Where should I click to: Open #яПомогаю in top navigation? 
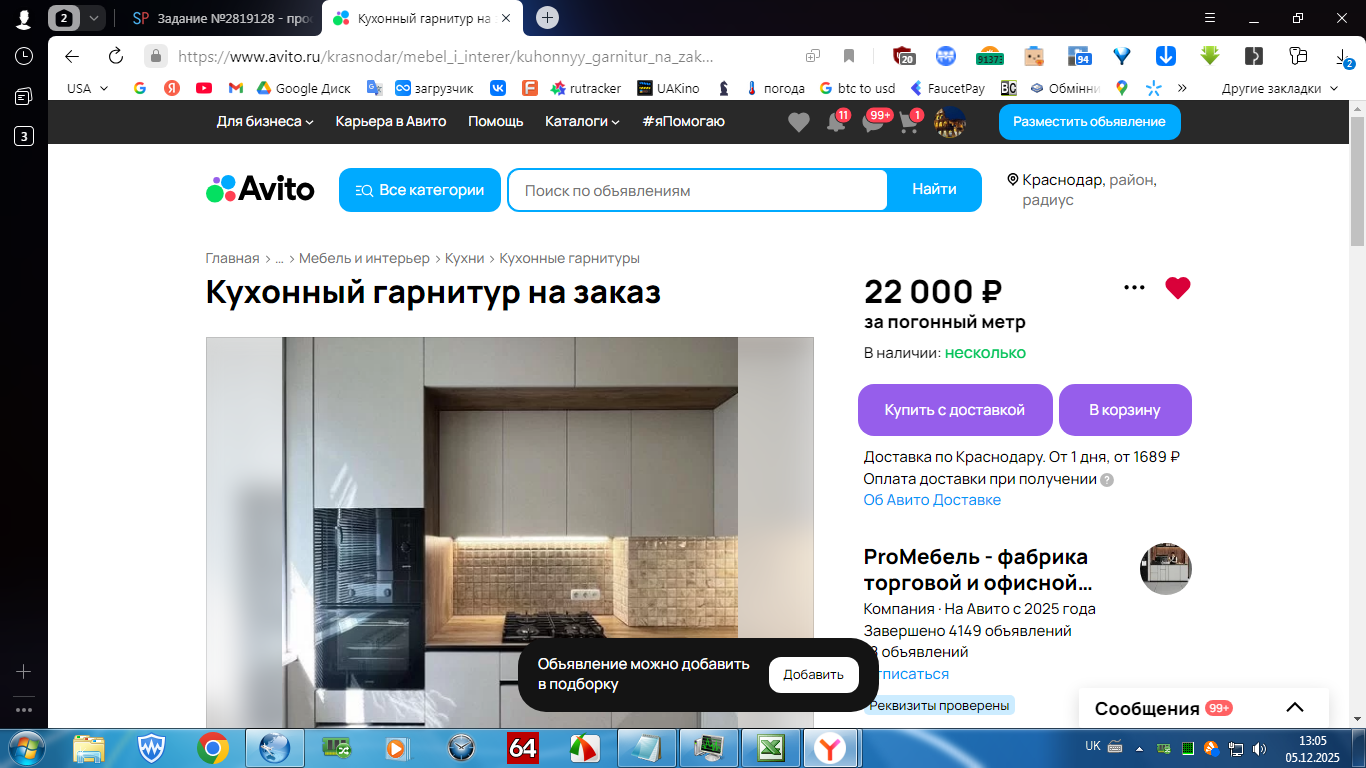(684, 121)
